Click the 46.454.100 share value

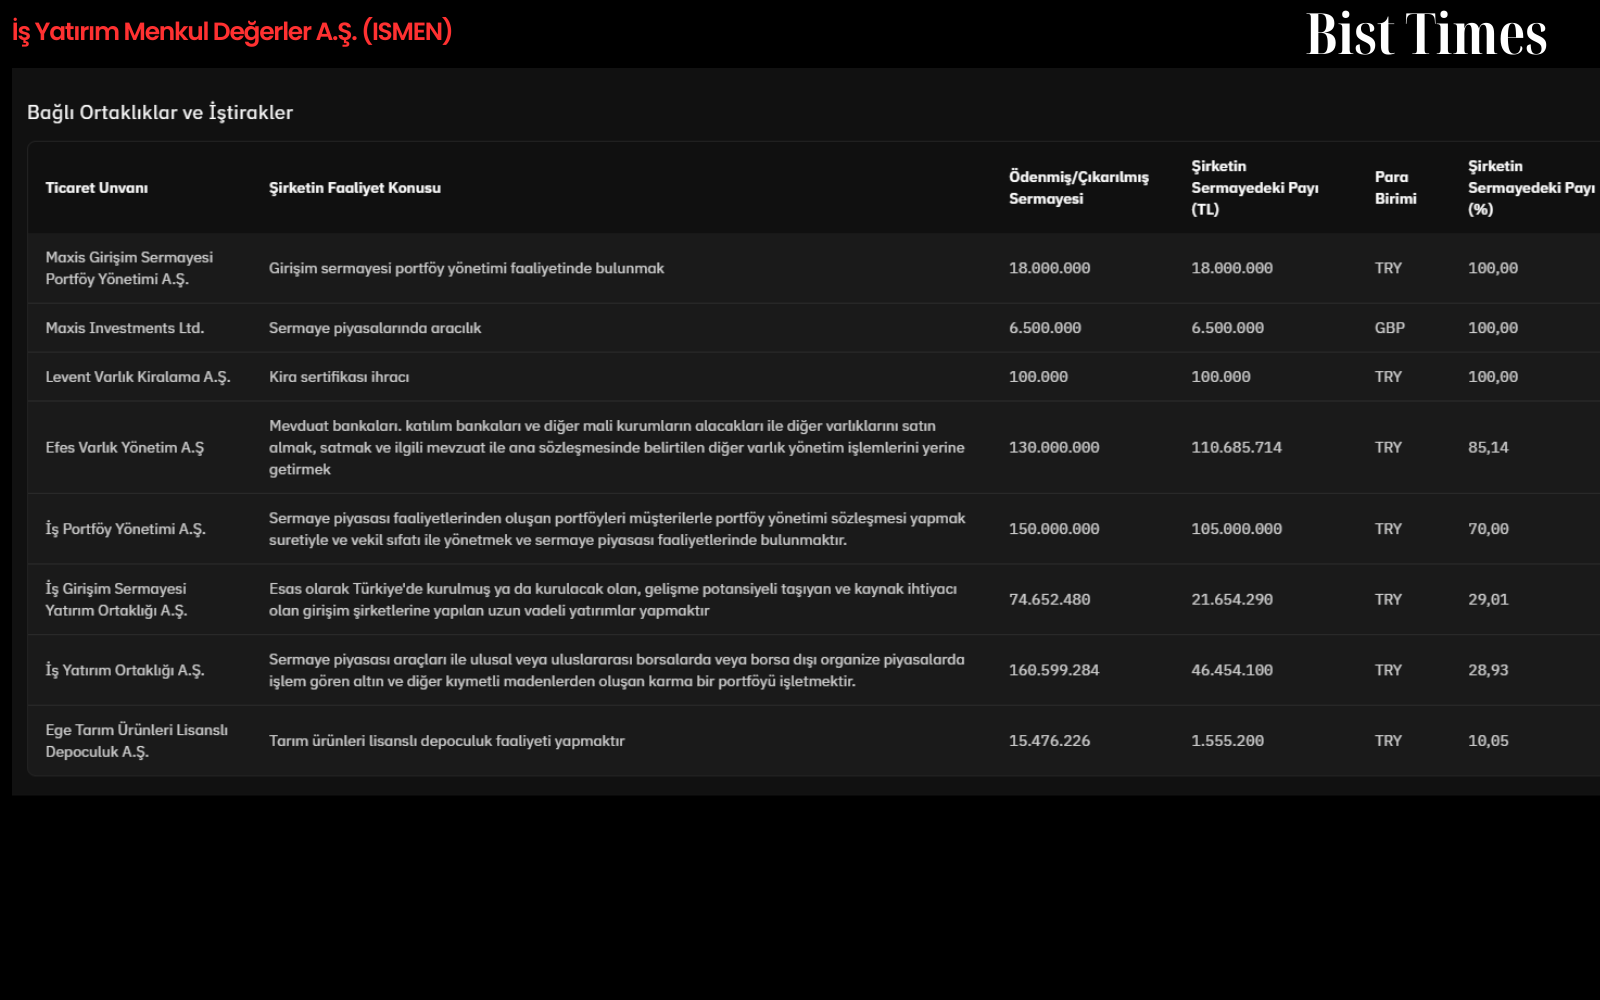point(1232,670)
